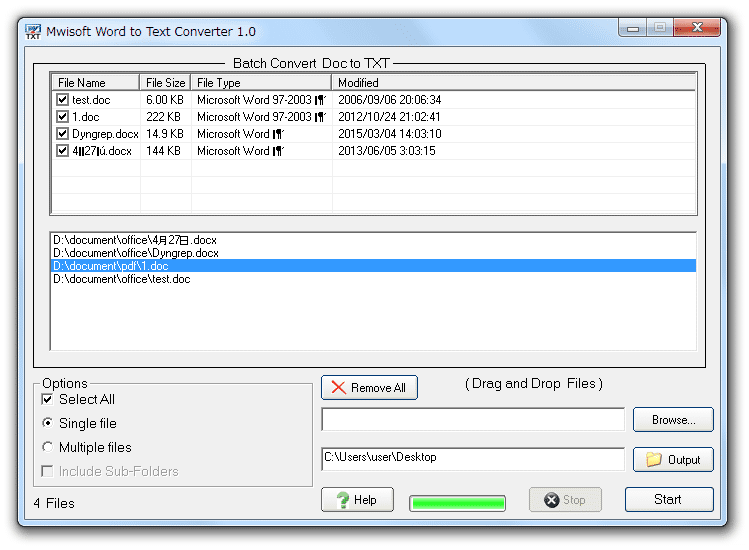Click the test.doc row's Microsoft Word 97-2003 type

261,100
